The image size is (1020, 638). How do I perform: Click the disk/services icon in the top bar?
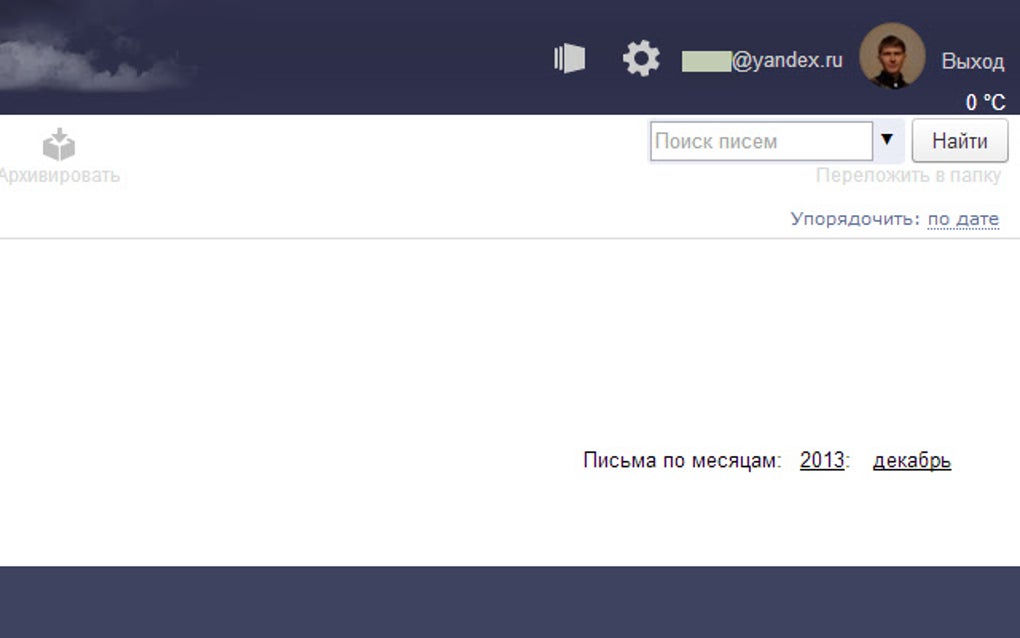point(568,57)
